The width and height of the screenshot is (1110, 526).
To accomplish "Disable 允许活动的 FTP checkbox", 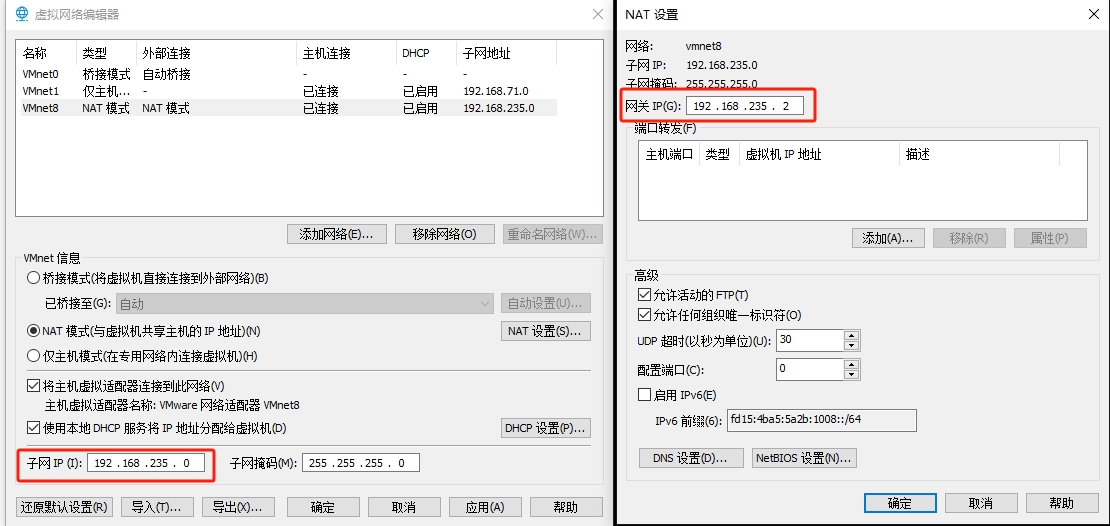I will pyautogui.click(x=645, y=296).
